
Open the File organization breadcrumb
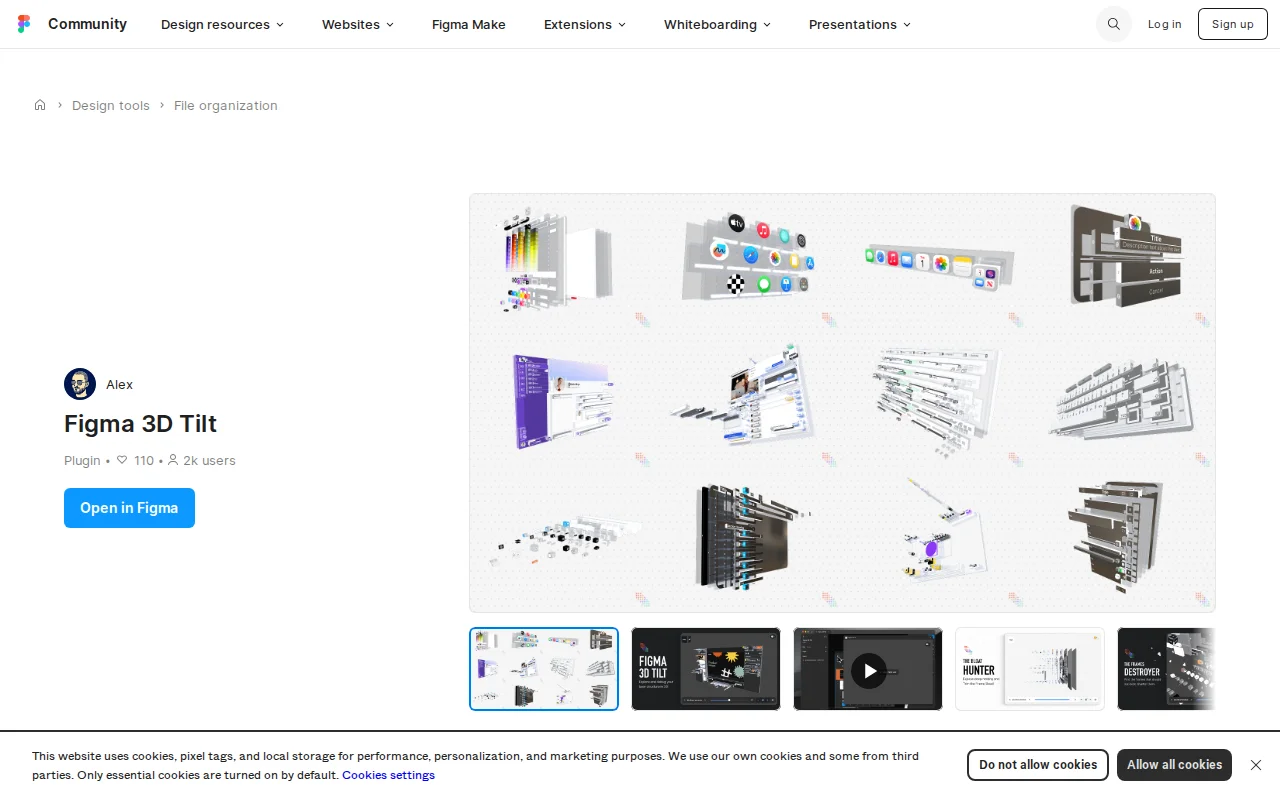tap(226, 105)
